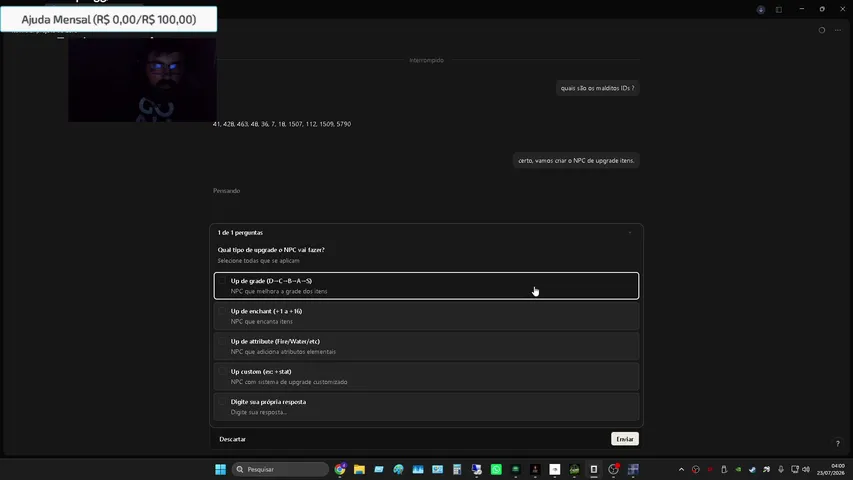Click the "Interrompido" divider label
The height and width of the screenshot is (480, 853).
pos(426,60)
